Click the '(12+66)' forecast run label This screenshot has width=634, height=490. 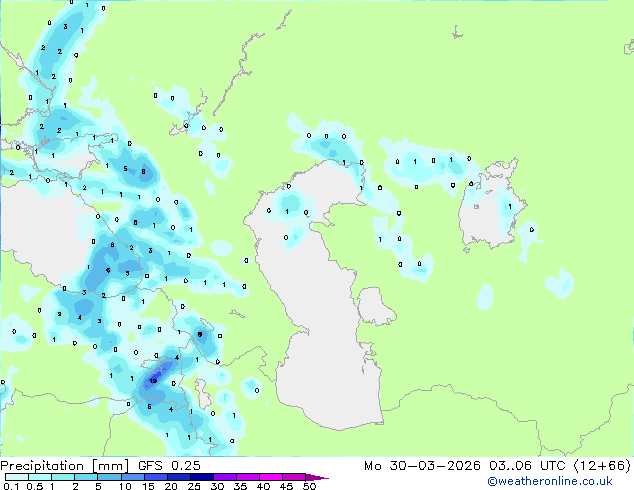[602, 466]
